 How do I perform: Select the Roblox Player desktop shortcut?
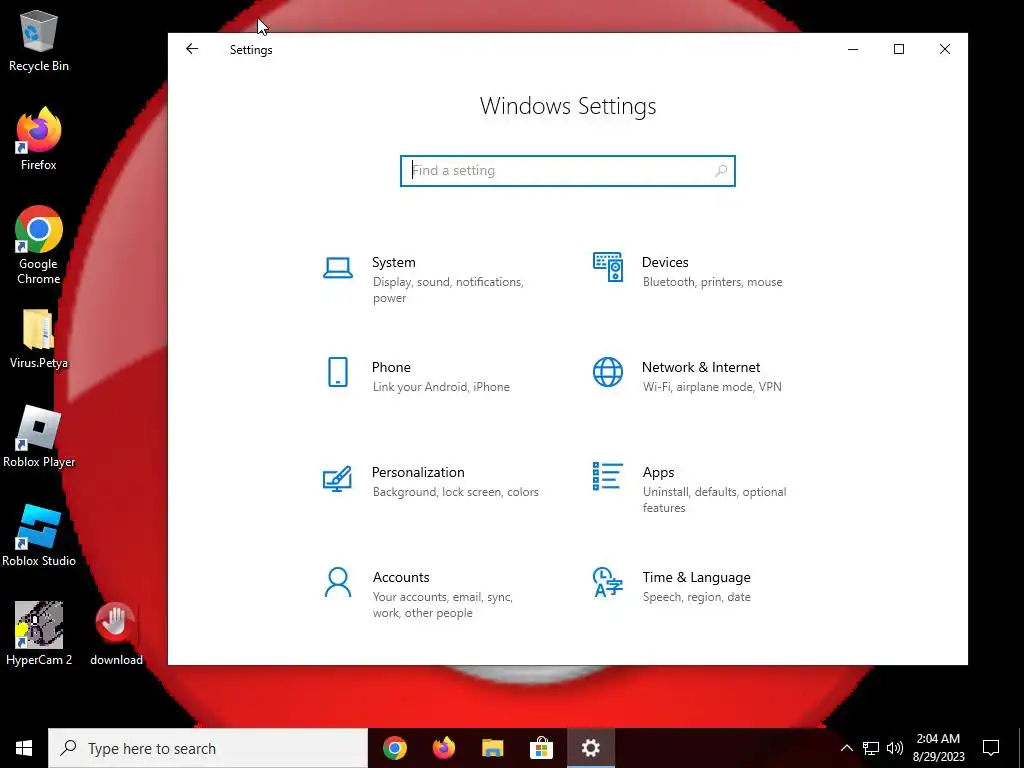coord(39,436)
